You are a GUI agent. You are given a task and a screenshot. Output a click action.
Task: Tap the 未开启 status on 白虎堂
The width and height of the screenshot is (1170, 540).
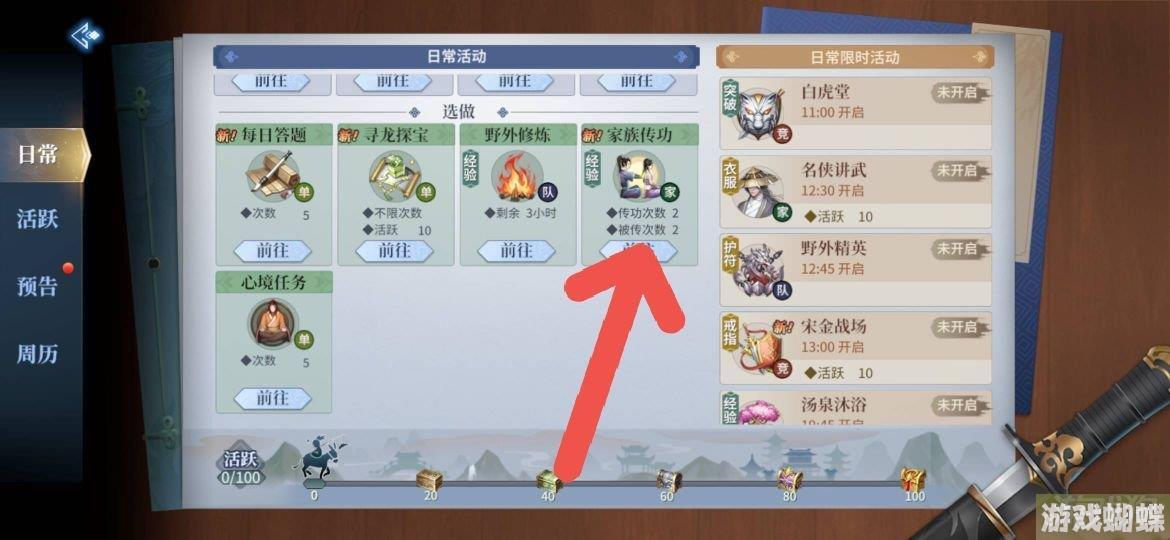tap(959, 92)
